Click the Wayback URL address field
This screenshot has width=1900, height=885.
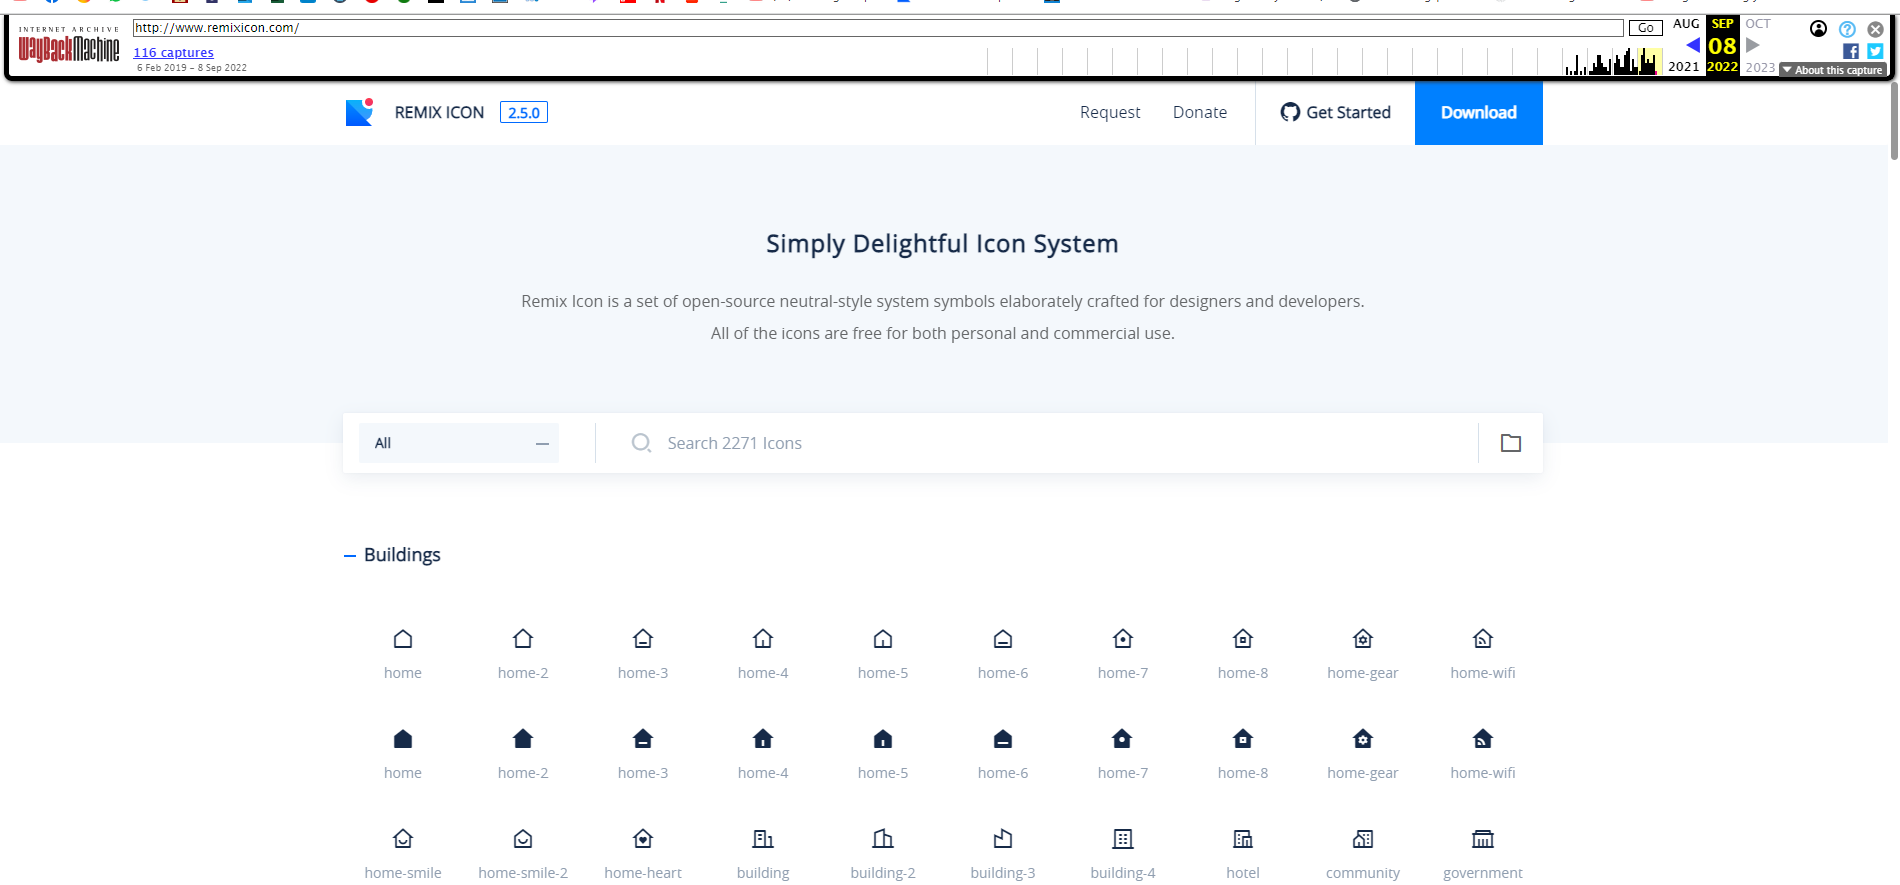point(878,28)
